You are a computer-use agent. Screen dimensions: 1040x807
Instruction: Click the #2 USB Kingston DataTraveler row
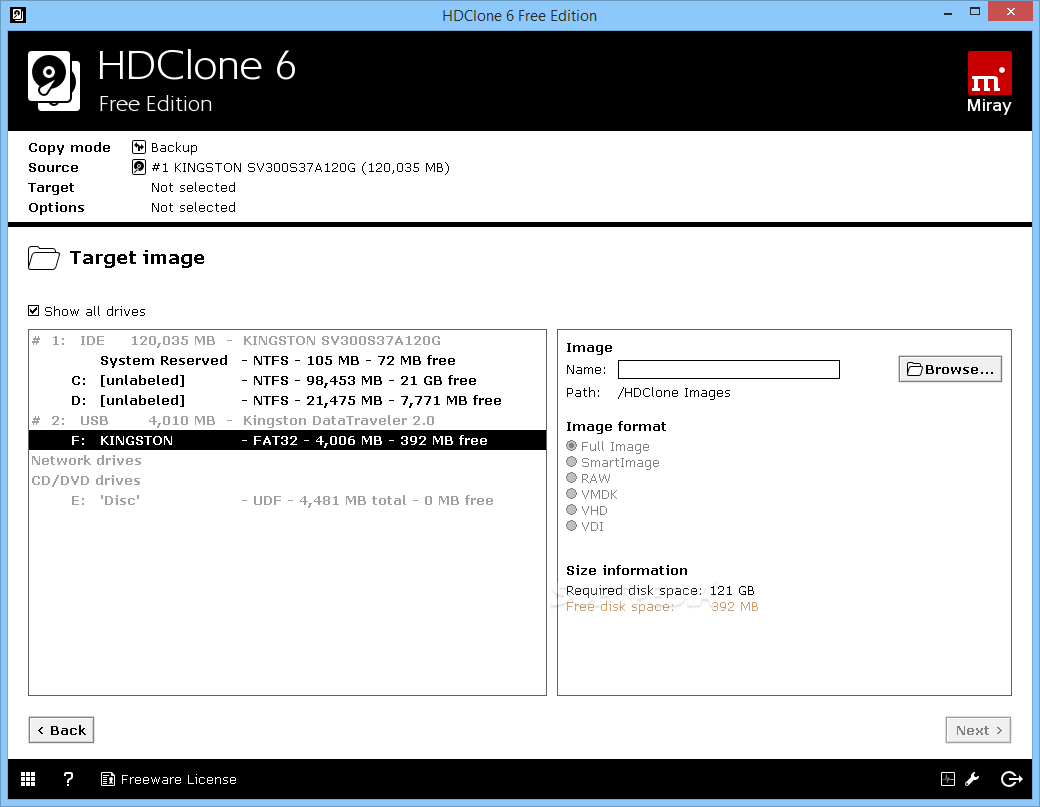pos(287,420)
